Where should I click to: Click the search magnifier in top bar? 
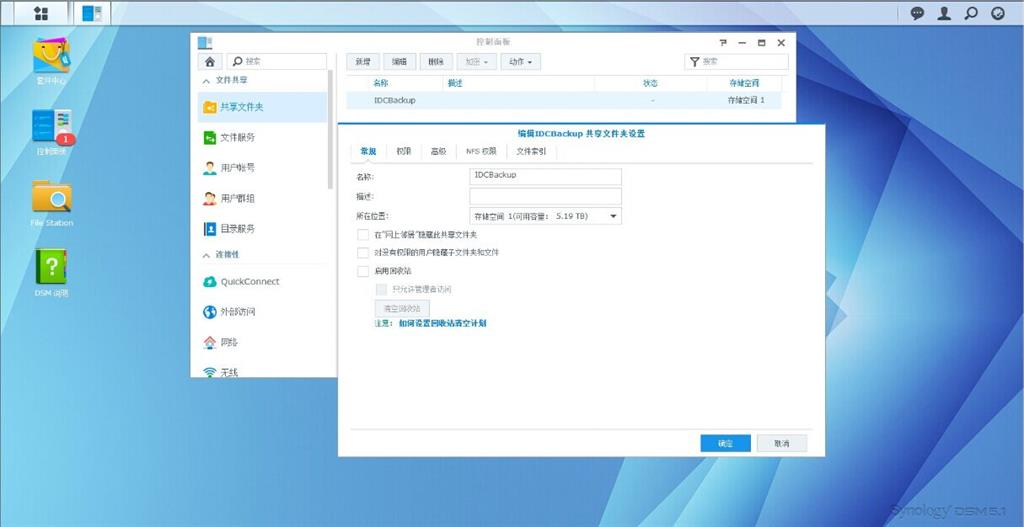(x=970, y=13)
